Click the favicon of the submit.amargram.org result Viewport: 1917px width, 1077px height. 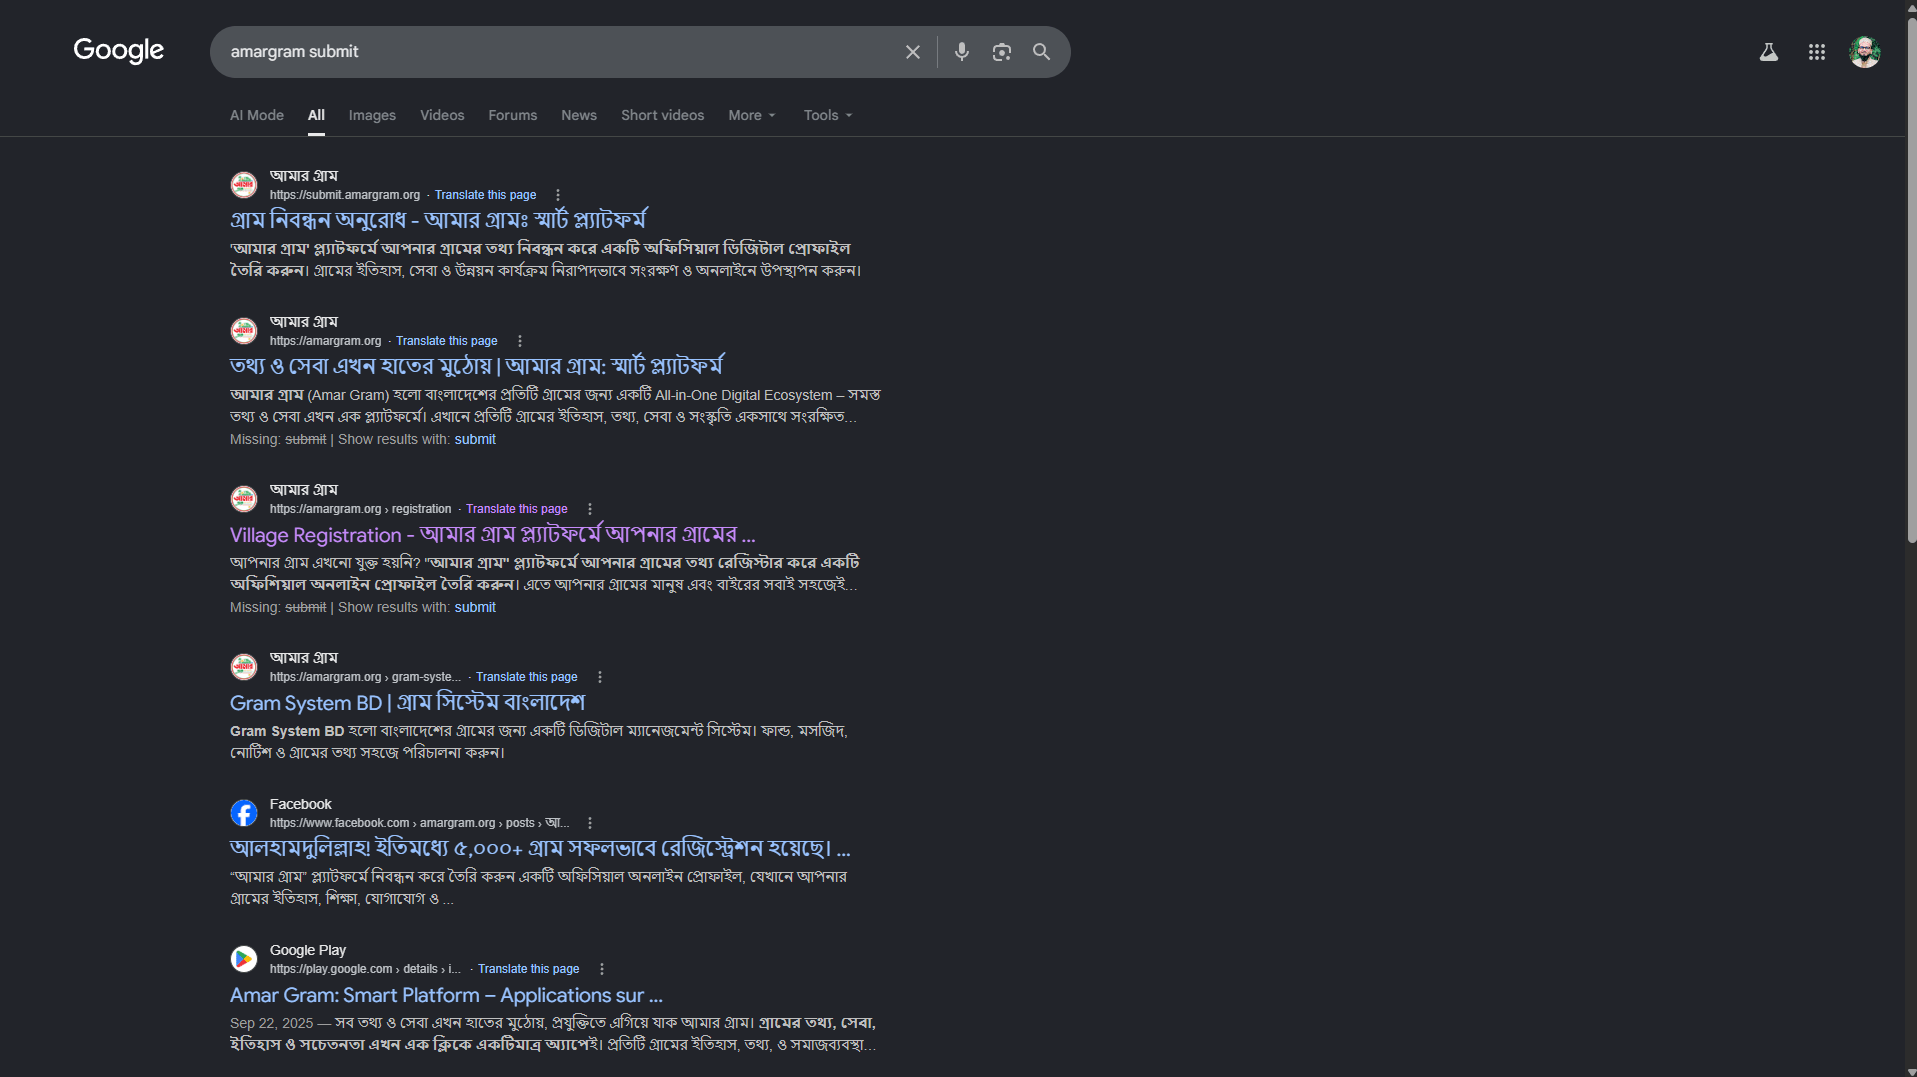tap(244, 185)
